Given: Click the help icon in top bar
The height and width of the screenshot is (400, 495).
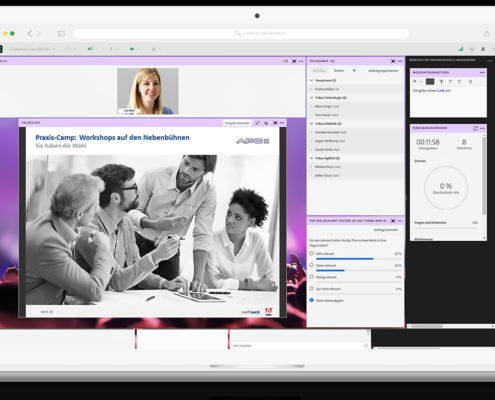Looking at the screenshot, I should tap(472, 49).
